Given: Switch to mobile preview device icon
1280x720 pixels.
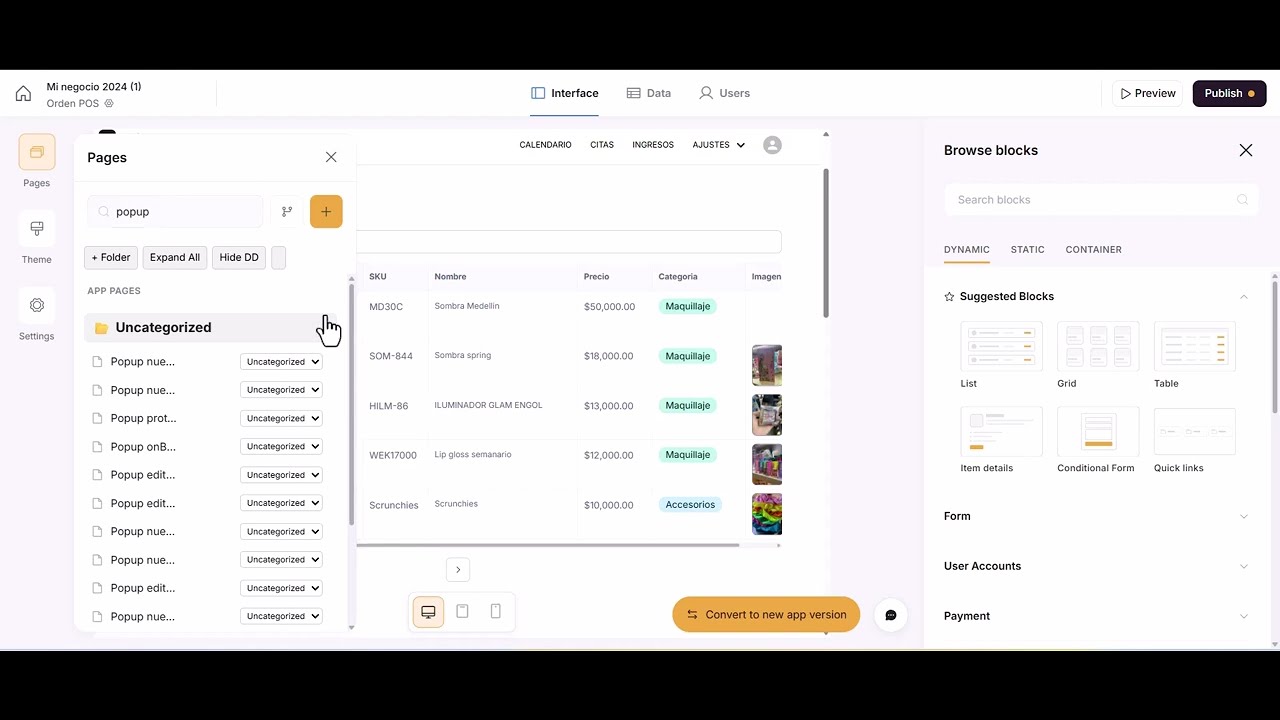Looking at the screenshot, I should 495,612.
